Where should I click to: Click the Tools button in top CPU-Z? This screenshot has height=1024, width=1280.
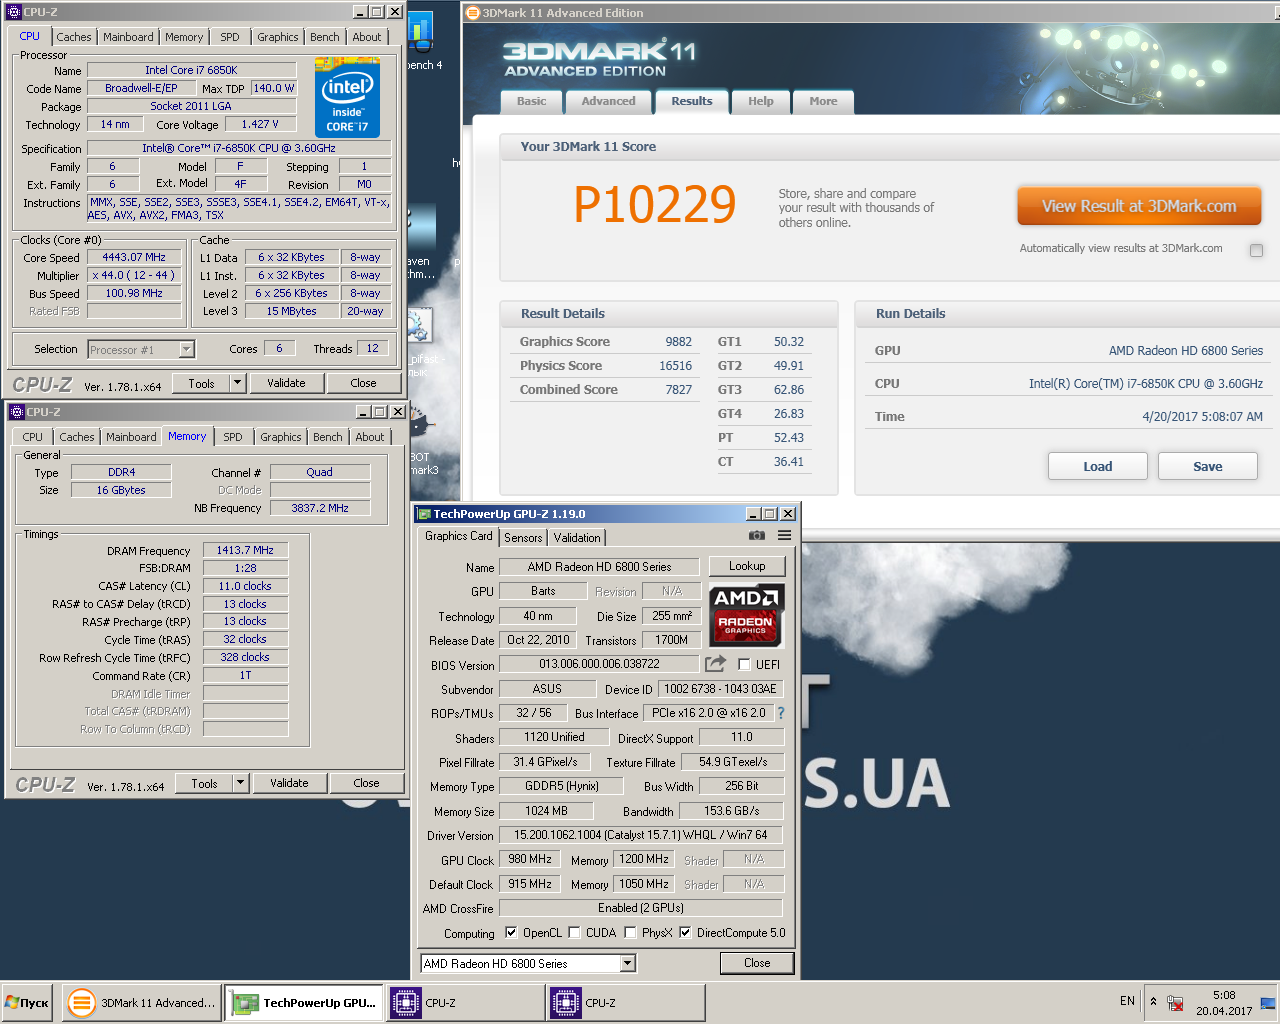tap(201, 383)
